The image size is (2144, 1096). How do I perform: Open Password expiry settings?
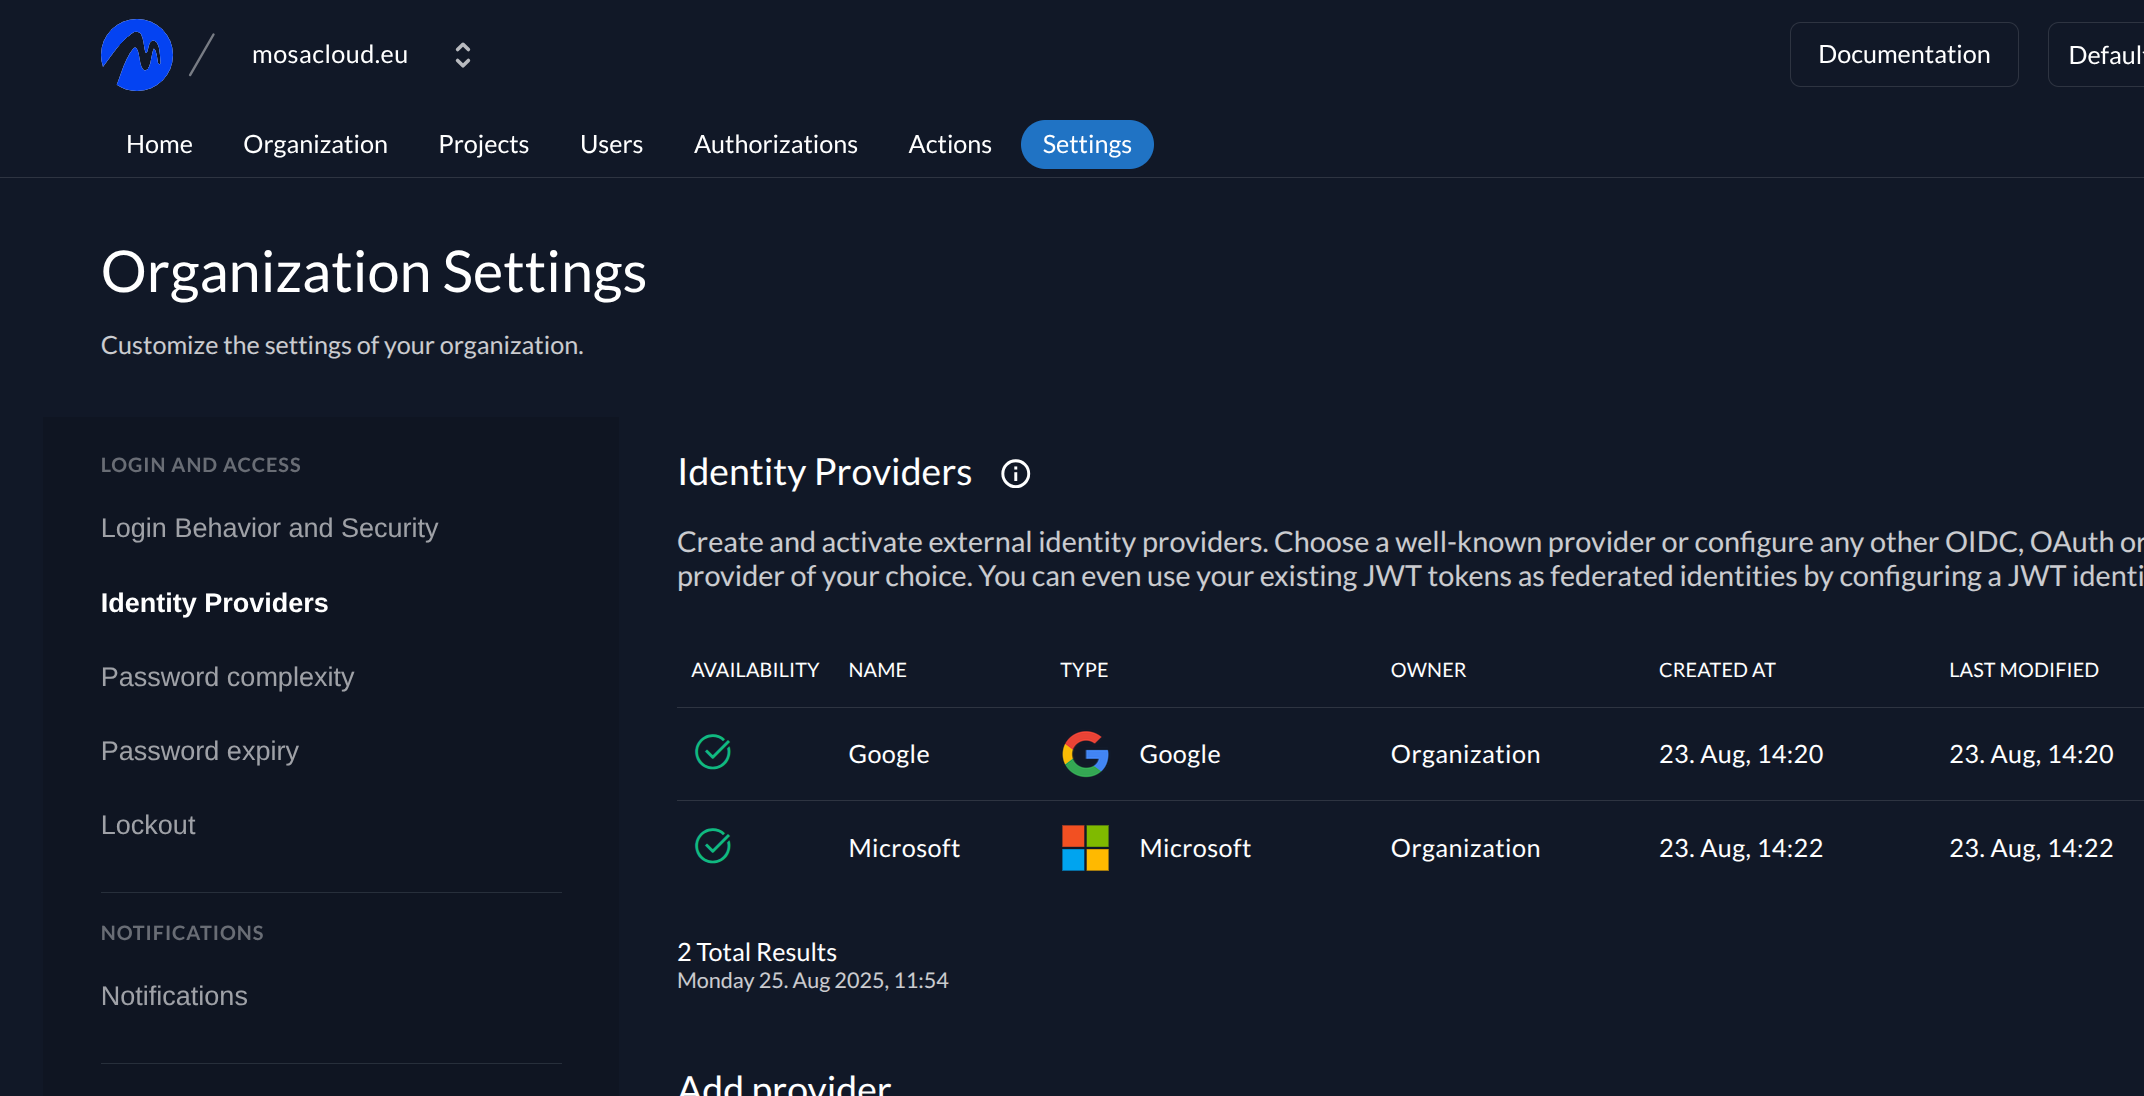click(199, 751)
